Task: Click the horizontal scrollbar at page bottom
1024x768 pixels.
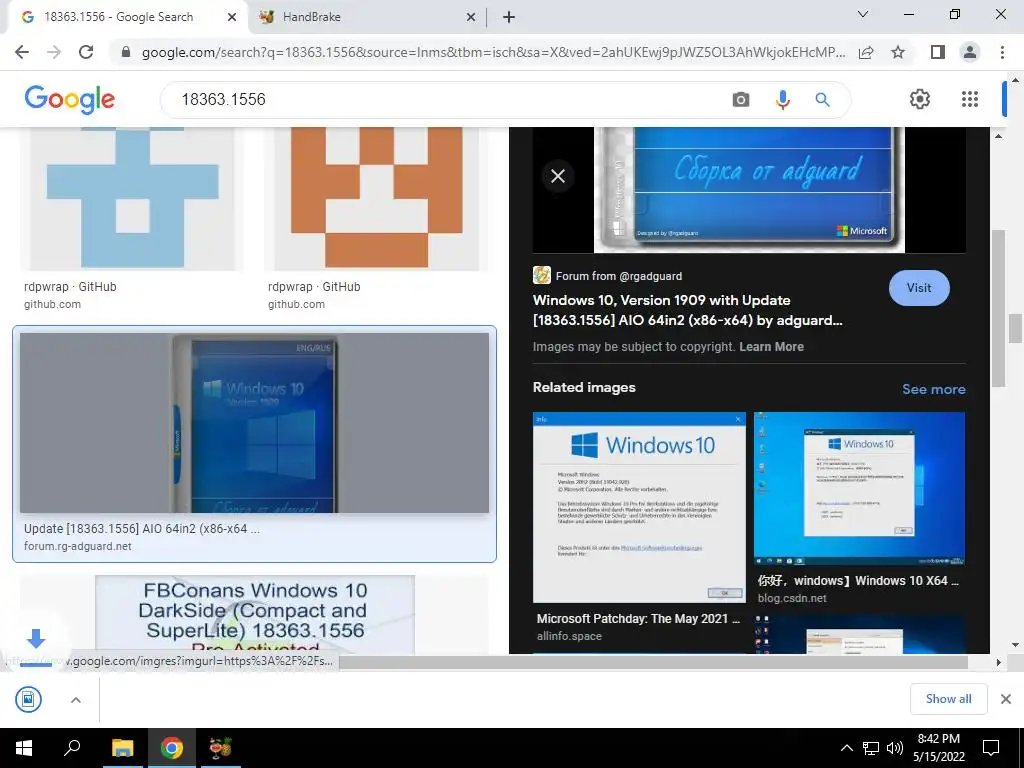Action: click(653, 662)
